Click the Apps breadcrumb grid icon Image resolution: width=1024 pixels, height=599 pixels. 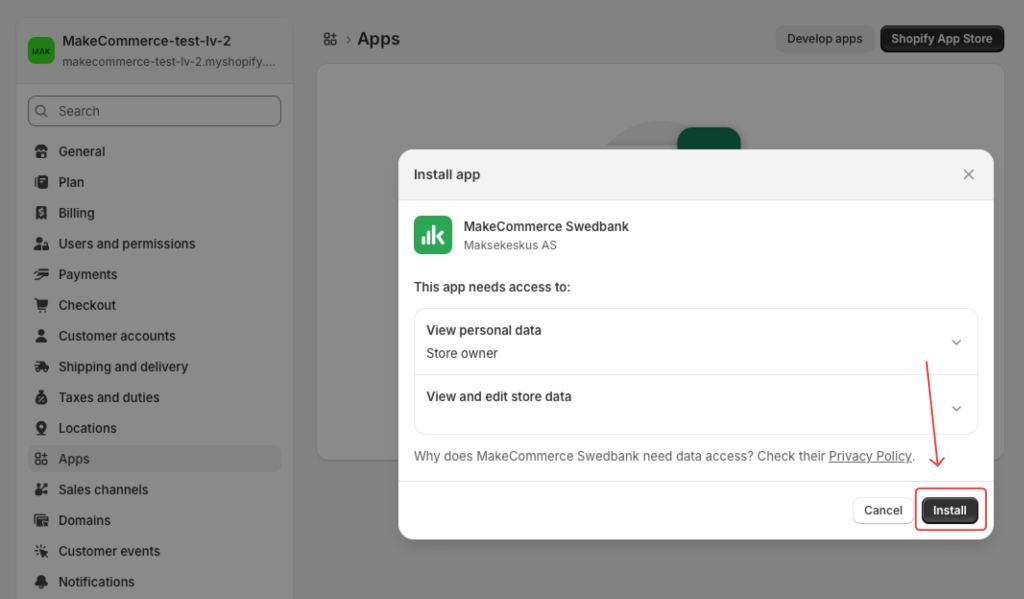[330, 39]
